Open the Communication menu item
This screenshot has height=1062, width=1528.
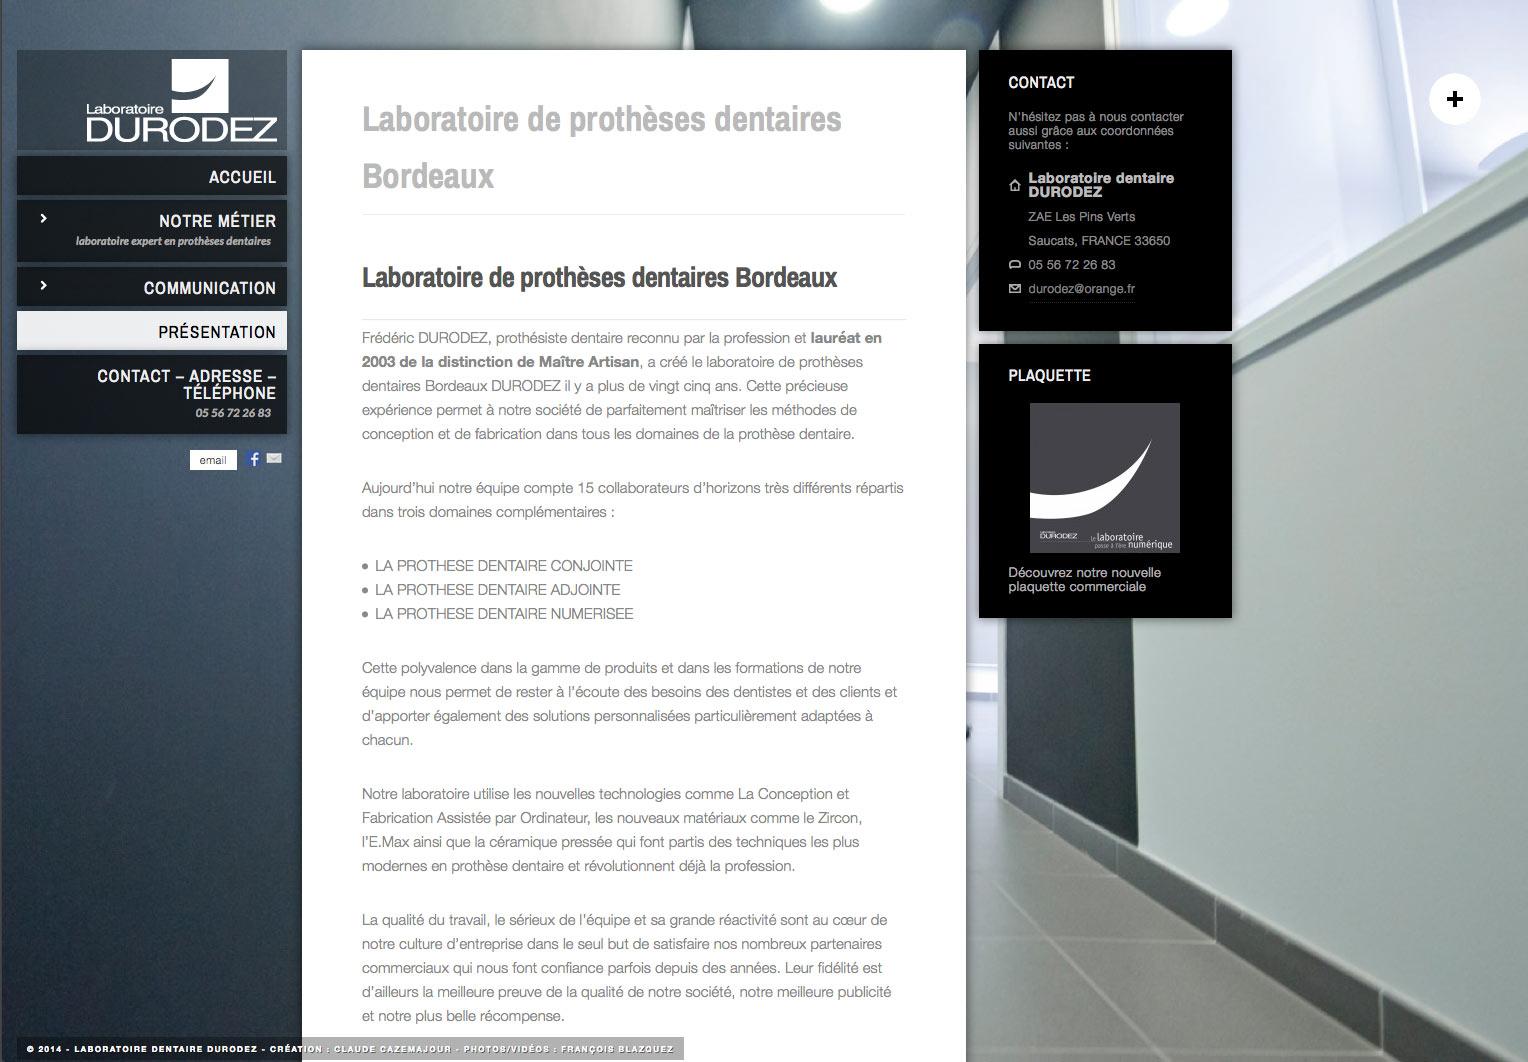coord(152,287)
